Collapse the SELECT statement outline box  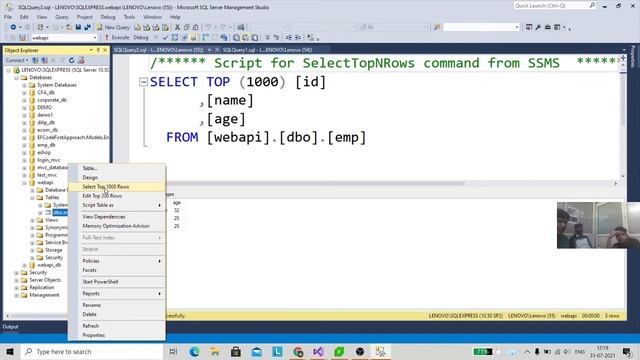tap(143, 82)
